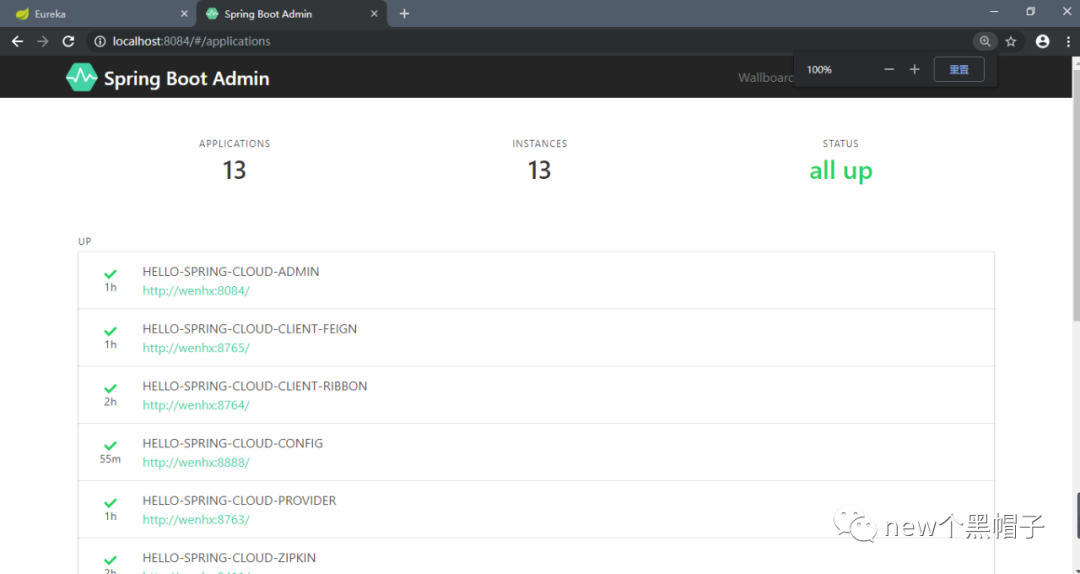Minimize the browser window

click(x=994, y=12)
